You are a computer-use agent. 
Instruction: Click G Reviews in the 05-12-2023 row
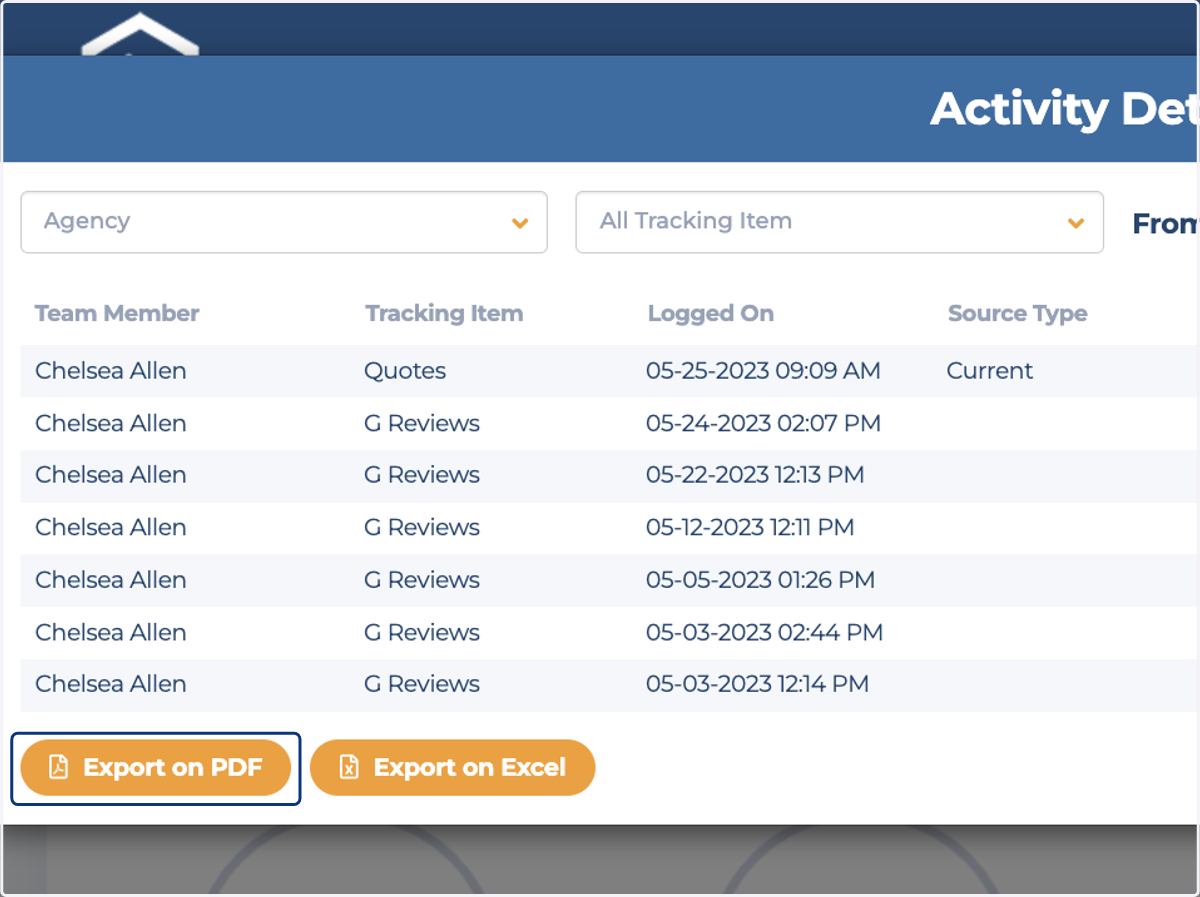coord(422,527)
